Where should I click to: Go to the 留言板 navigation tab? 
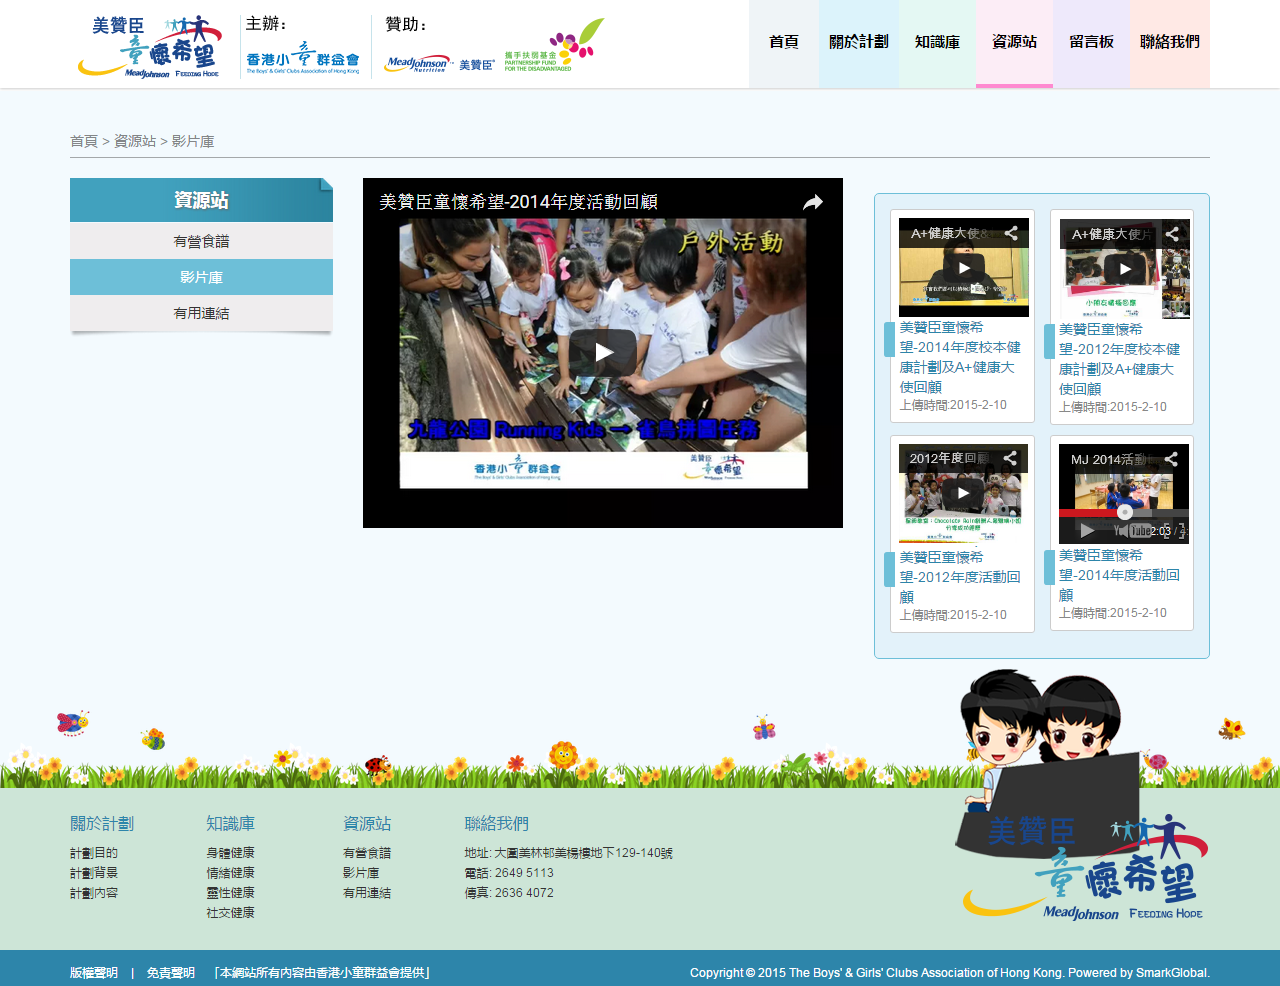pyautogui.click(x=1091, y=42)
